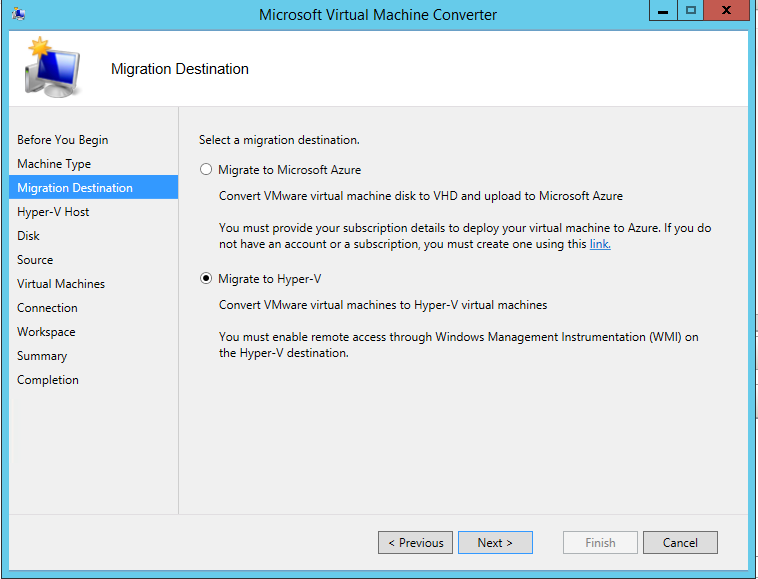Go to the Workspace step

click(x=46, y=332)
